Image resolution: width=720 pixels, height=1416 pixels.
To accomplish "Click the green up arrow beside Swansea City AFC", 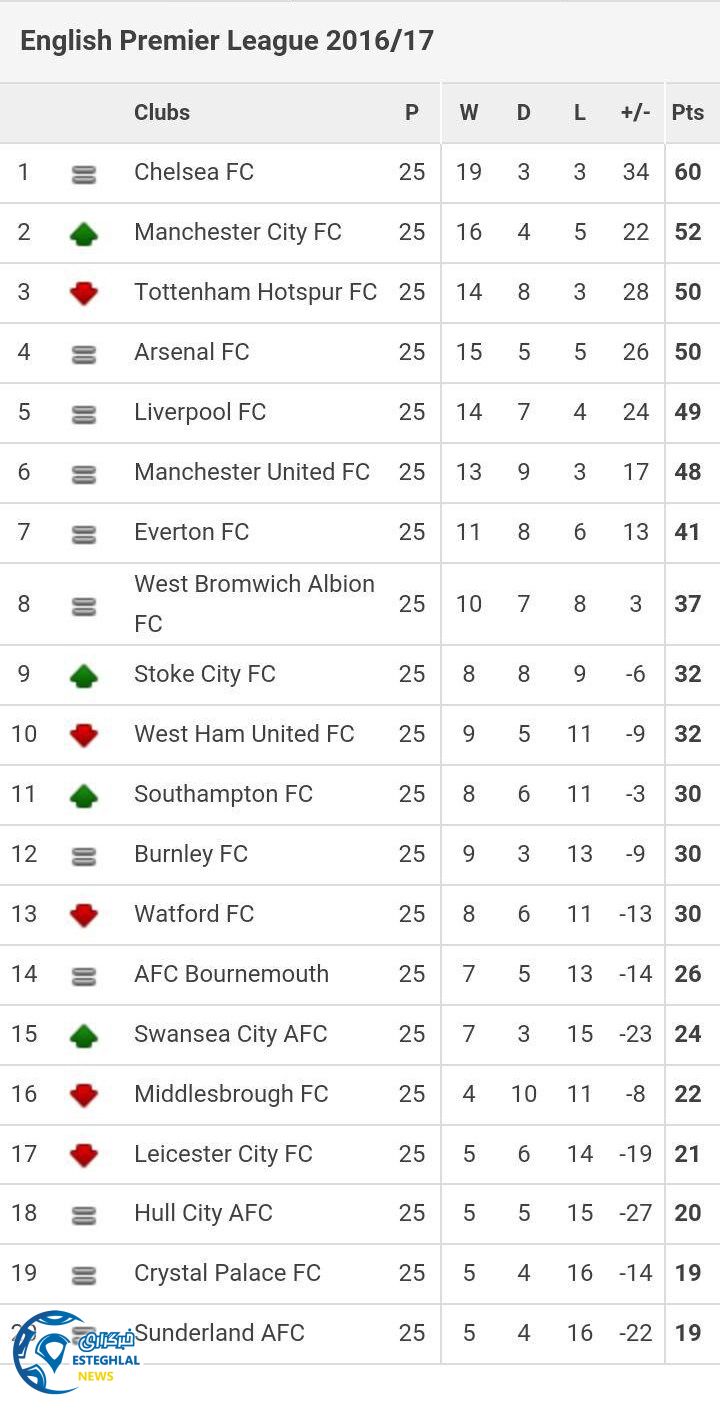I will pos(84,1036).
